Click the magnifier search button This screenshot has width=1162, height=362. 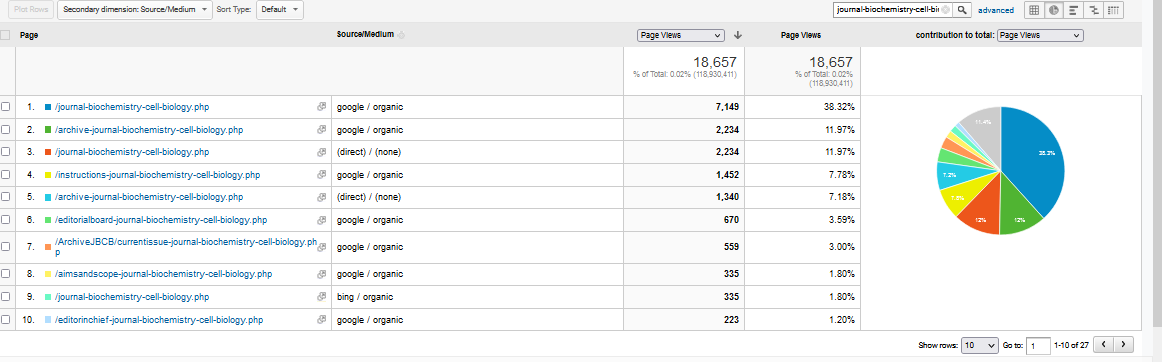[x=962, y=10]
